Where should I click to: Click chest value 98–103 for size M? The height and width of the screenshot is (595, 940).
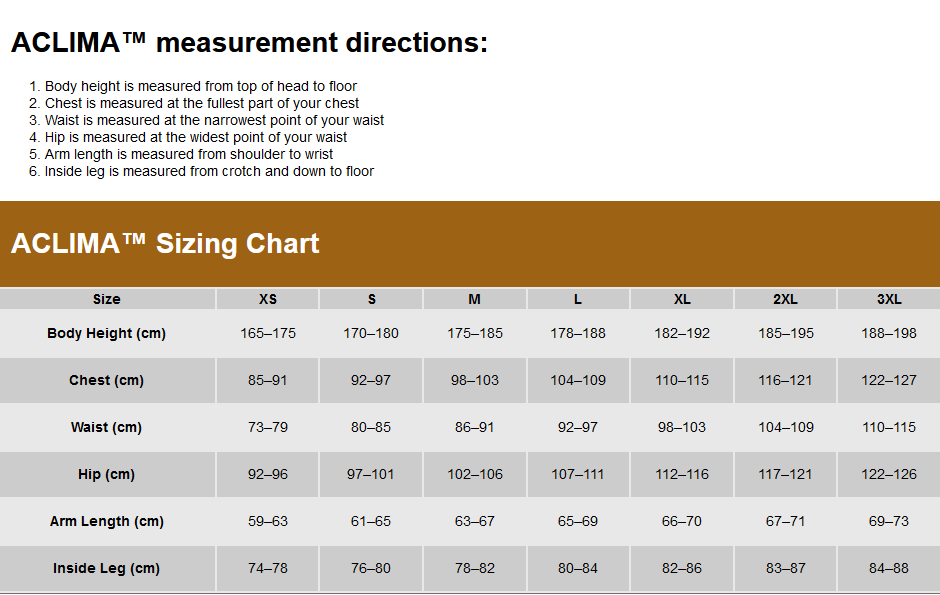475,380
